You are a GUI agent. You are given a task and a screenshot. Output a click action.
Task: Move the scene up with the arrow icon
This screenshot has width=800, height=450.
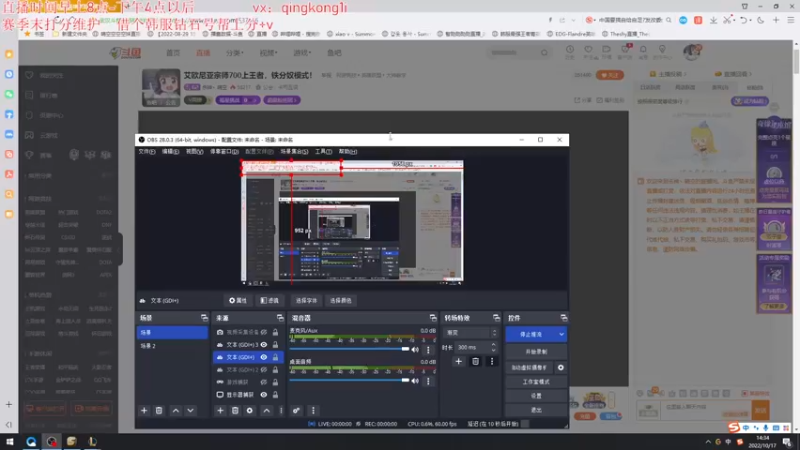[176, 411]
